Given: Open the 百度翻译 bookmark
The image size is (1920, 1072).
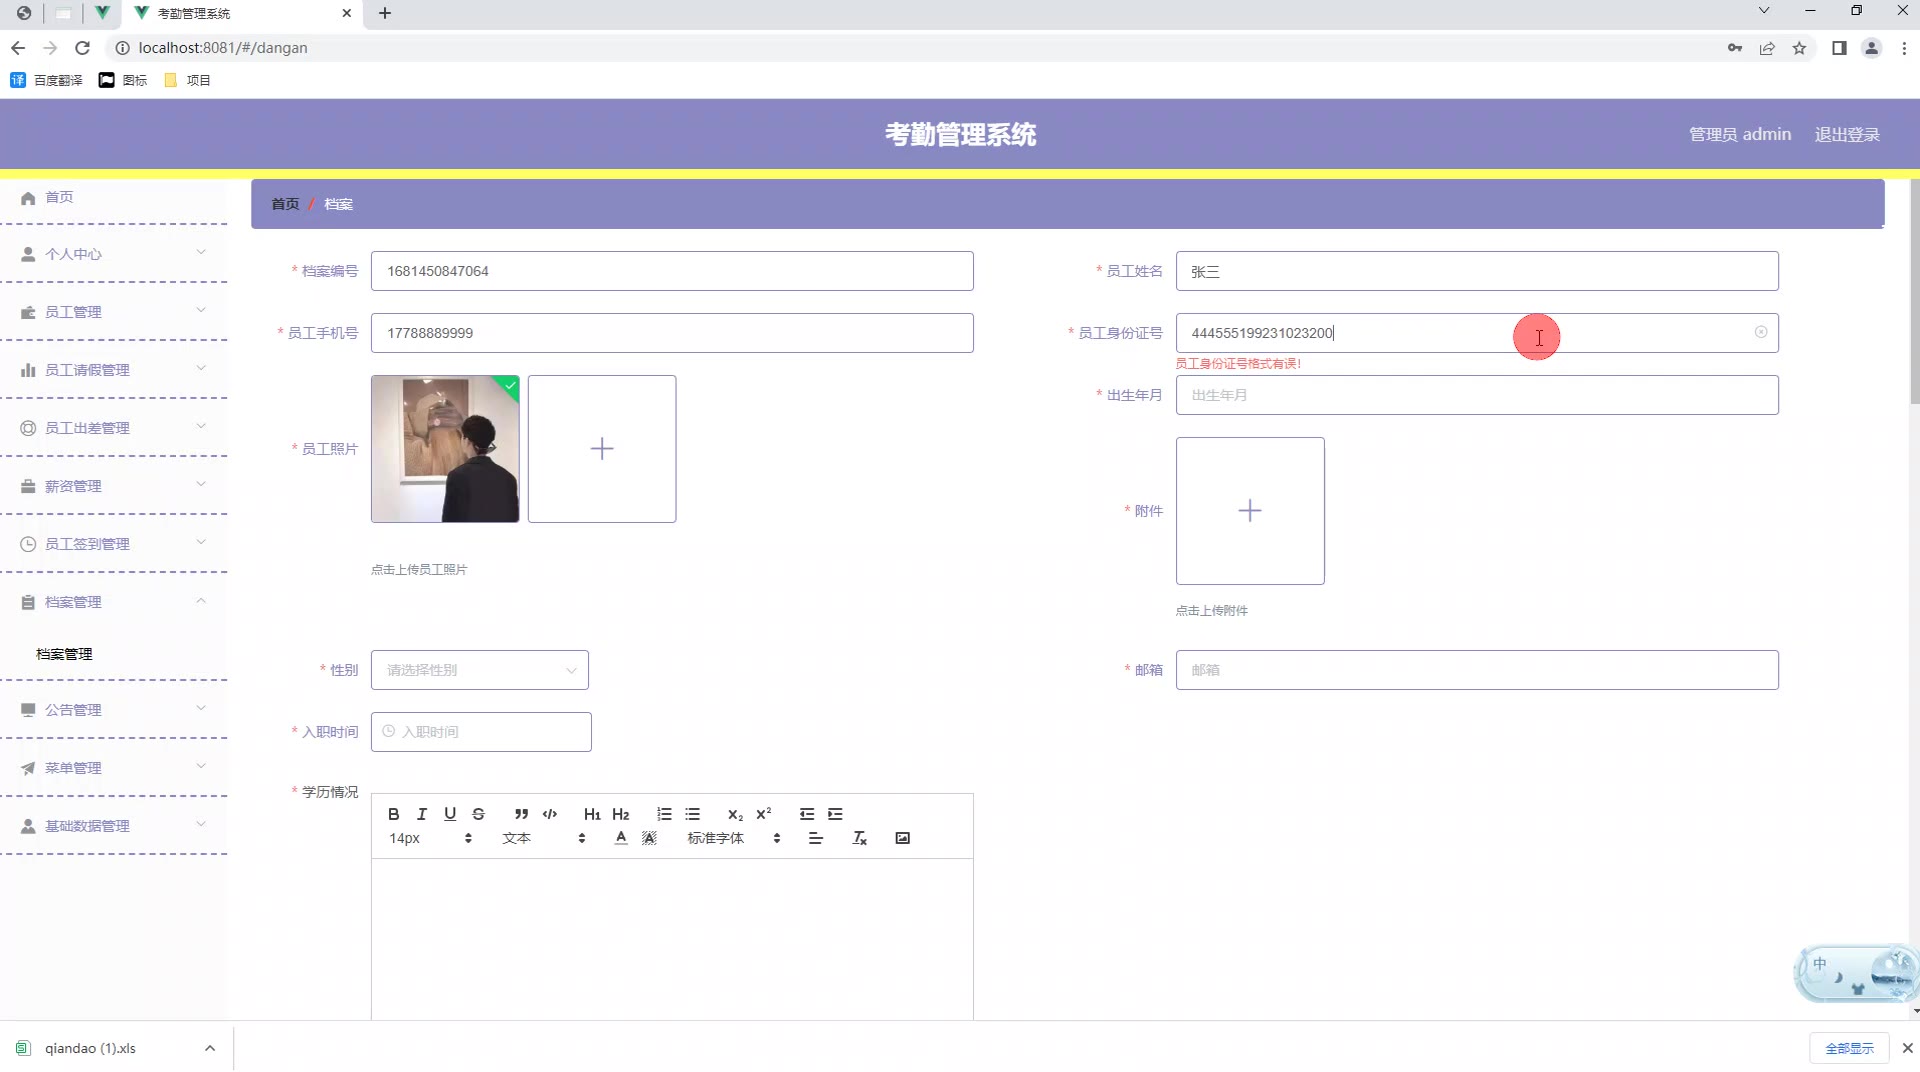Looking at the screenshot, I should pyautogui.click(x=47, y=80).
